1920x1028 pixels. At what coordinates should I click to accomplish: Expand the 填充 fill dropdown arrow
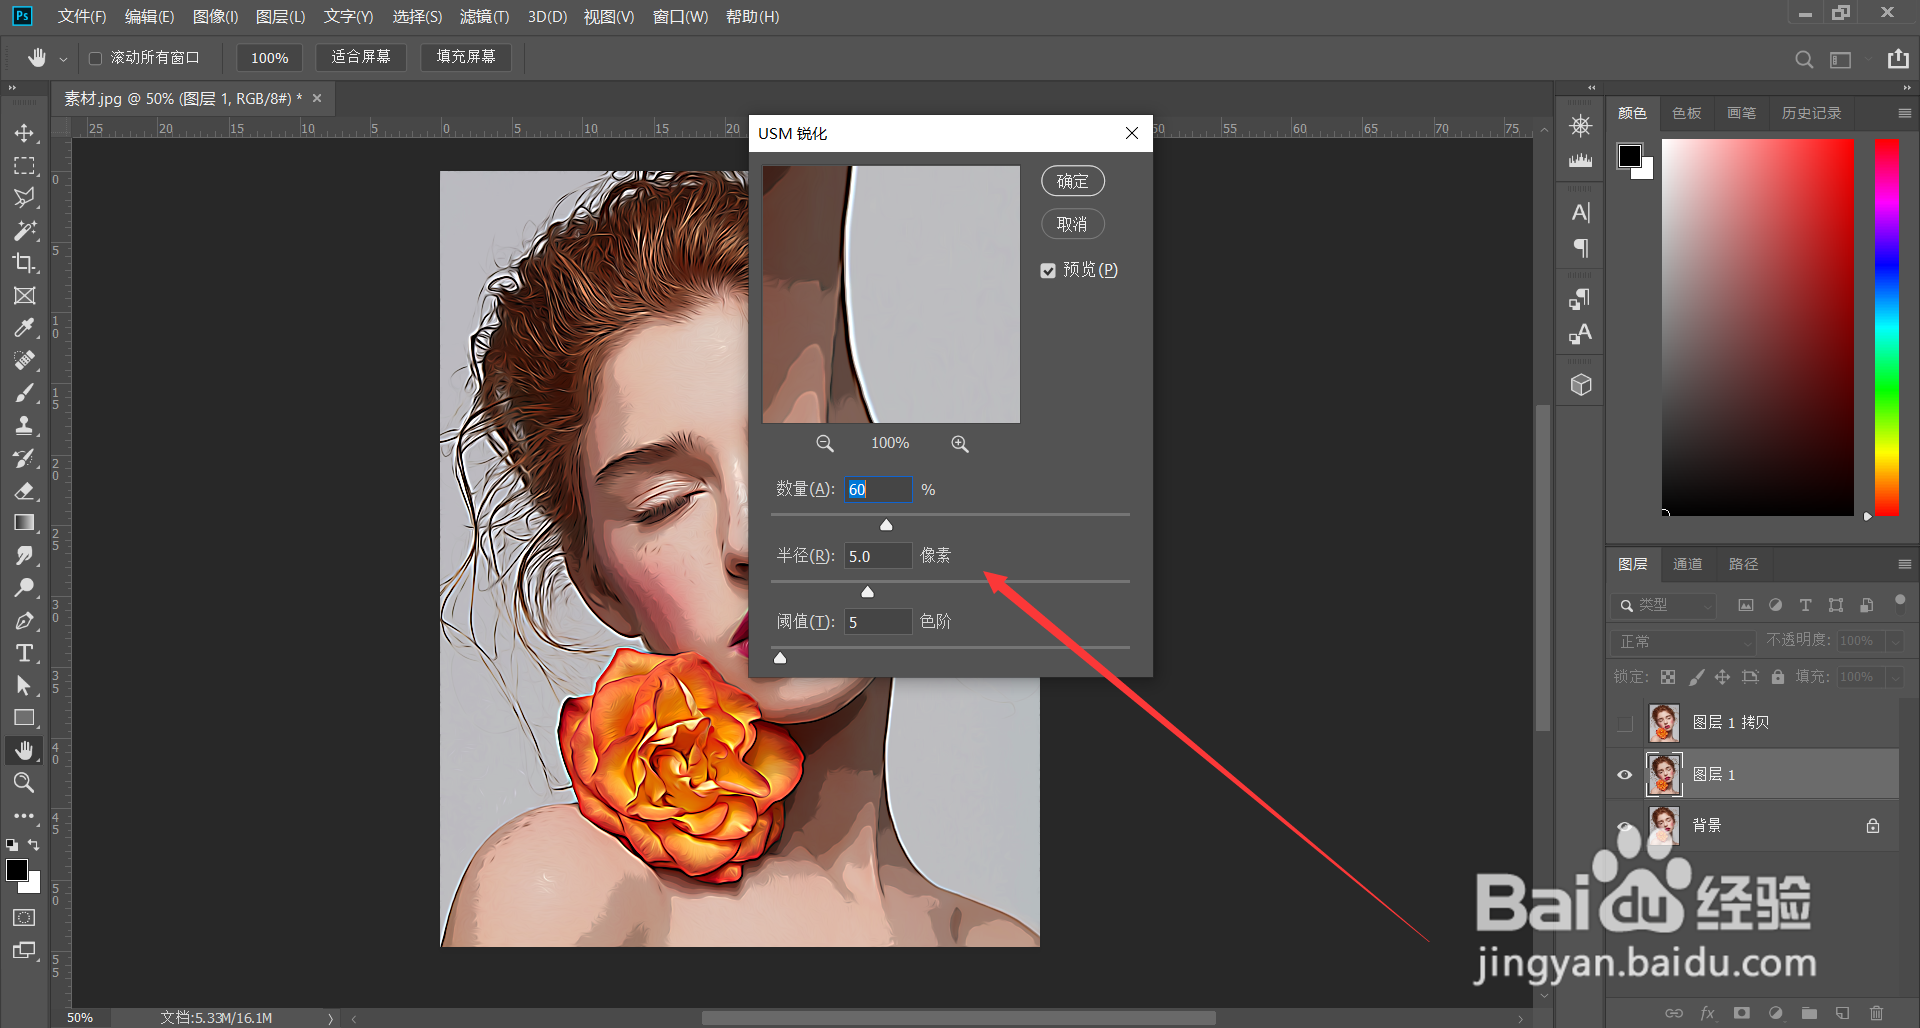pos(1894,677)
